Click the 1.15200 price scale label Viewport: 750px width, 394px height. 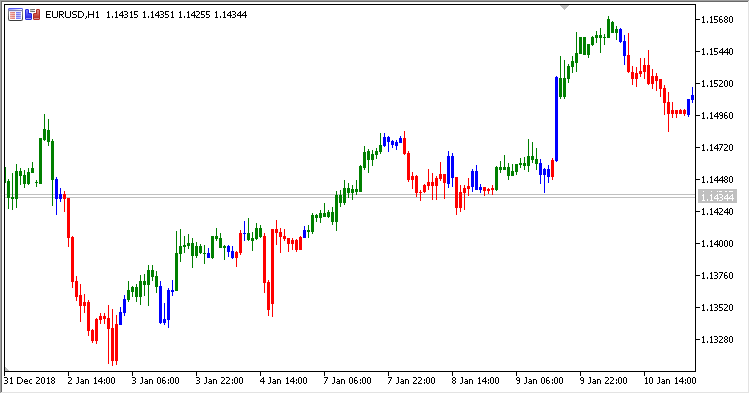point(717,84)
